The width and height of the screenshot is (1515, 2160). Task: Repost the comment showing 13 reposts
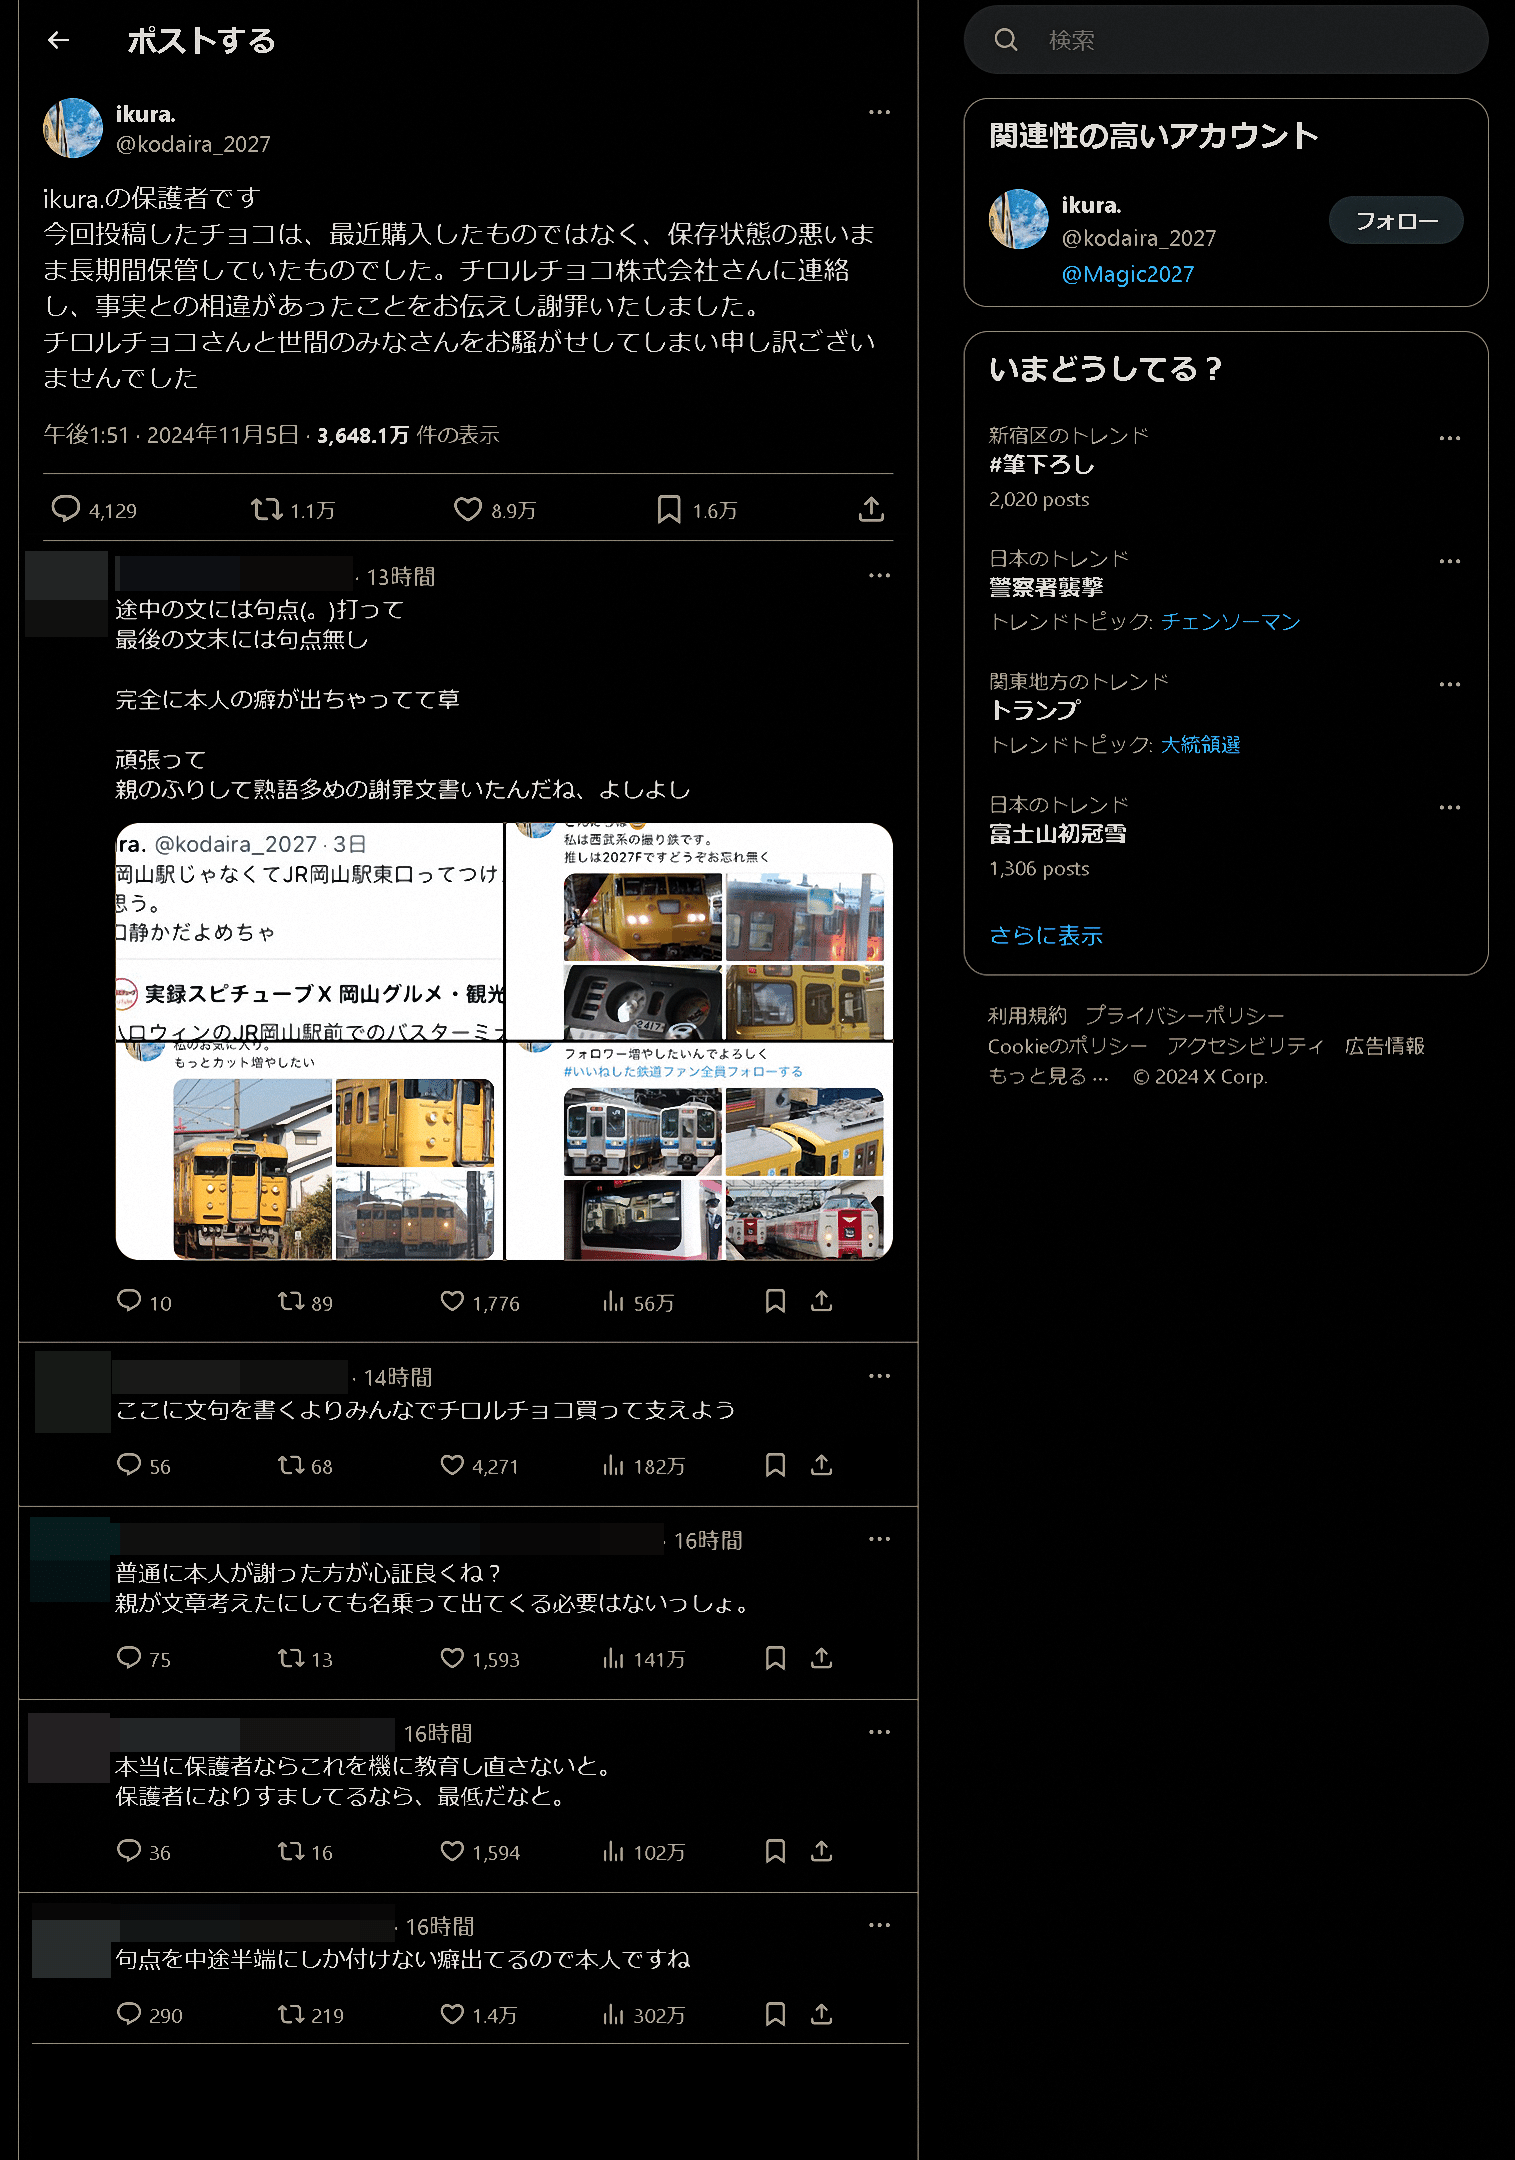click(x=291, y=1658)
